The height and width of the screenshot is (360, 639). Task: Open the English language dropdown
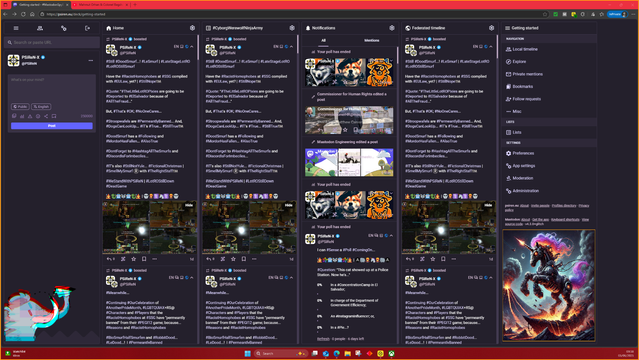pyautogui.click(x=41, y=106)
